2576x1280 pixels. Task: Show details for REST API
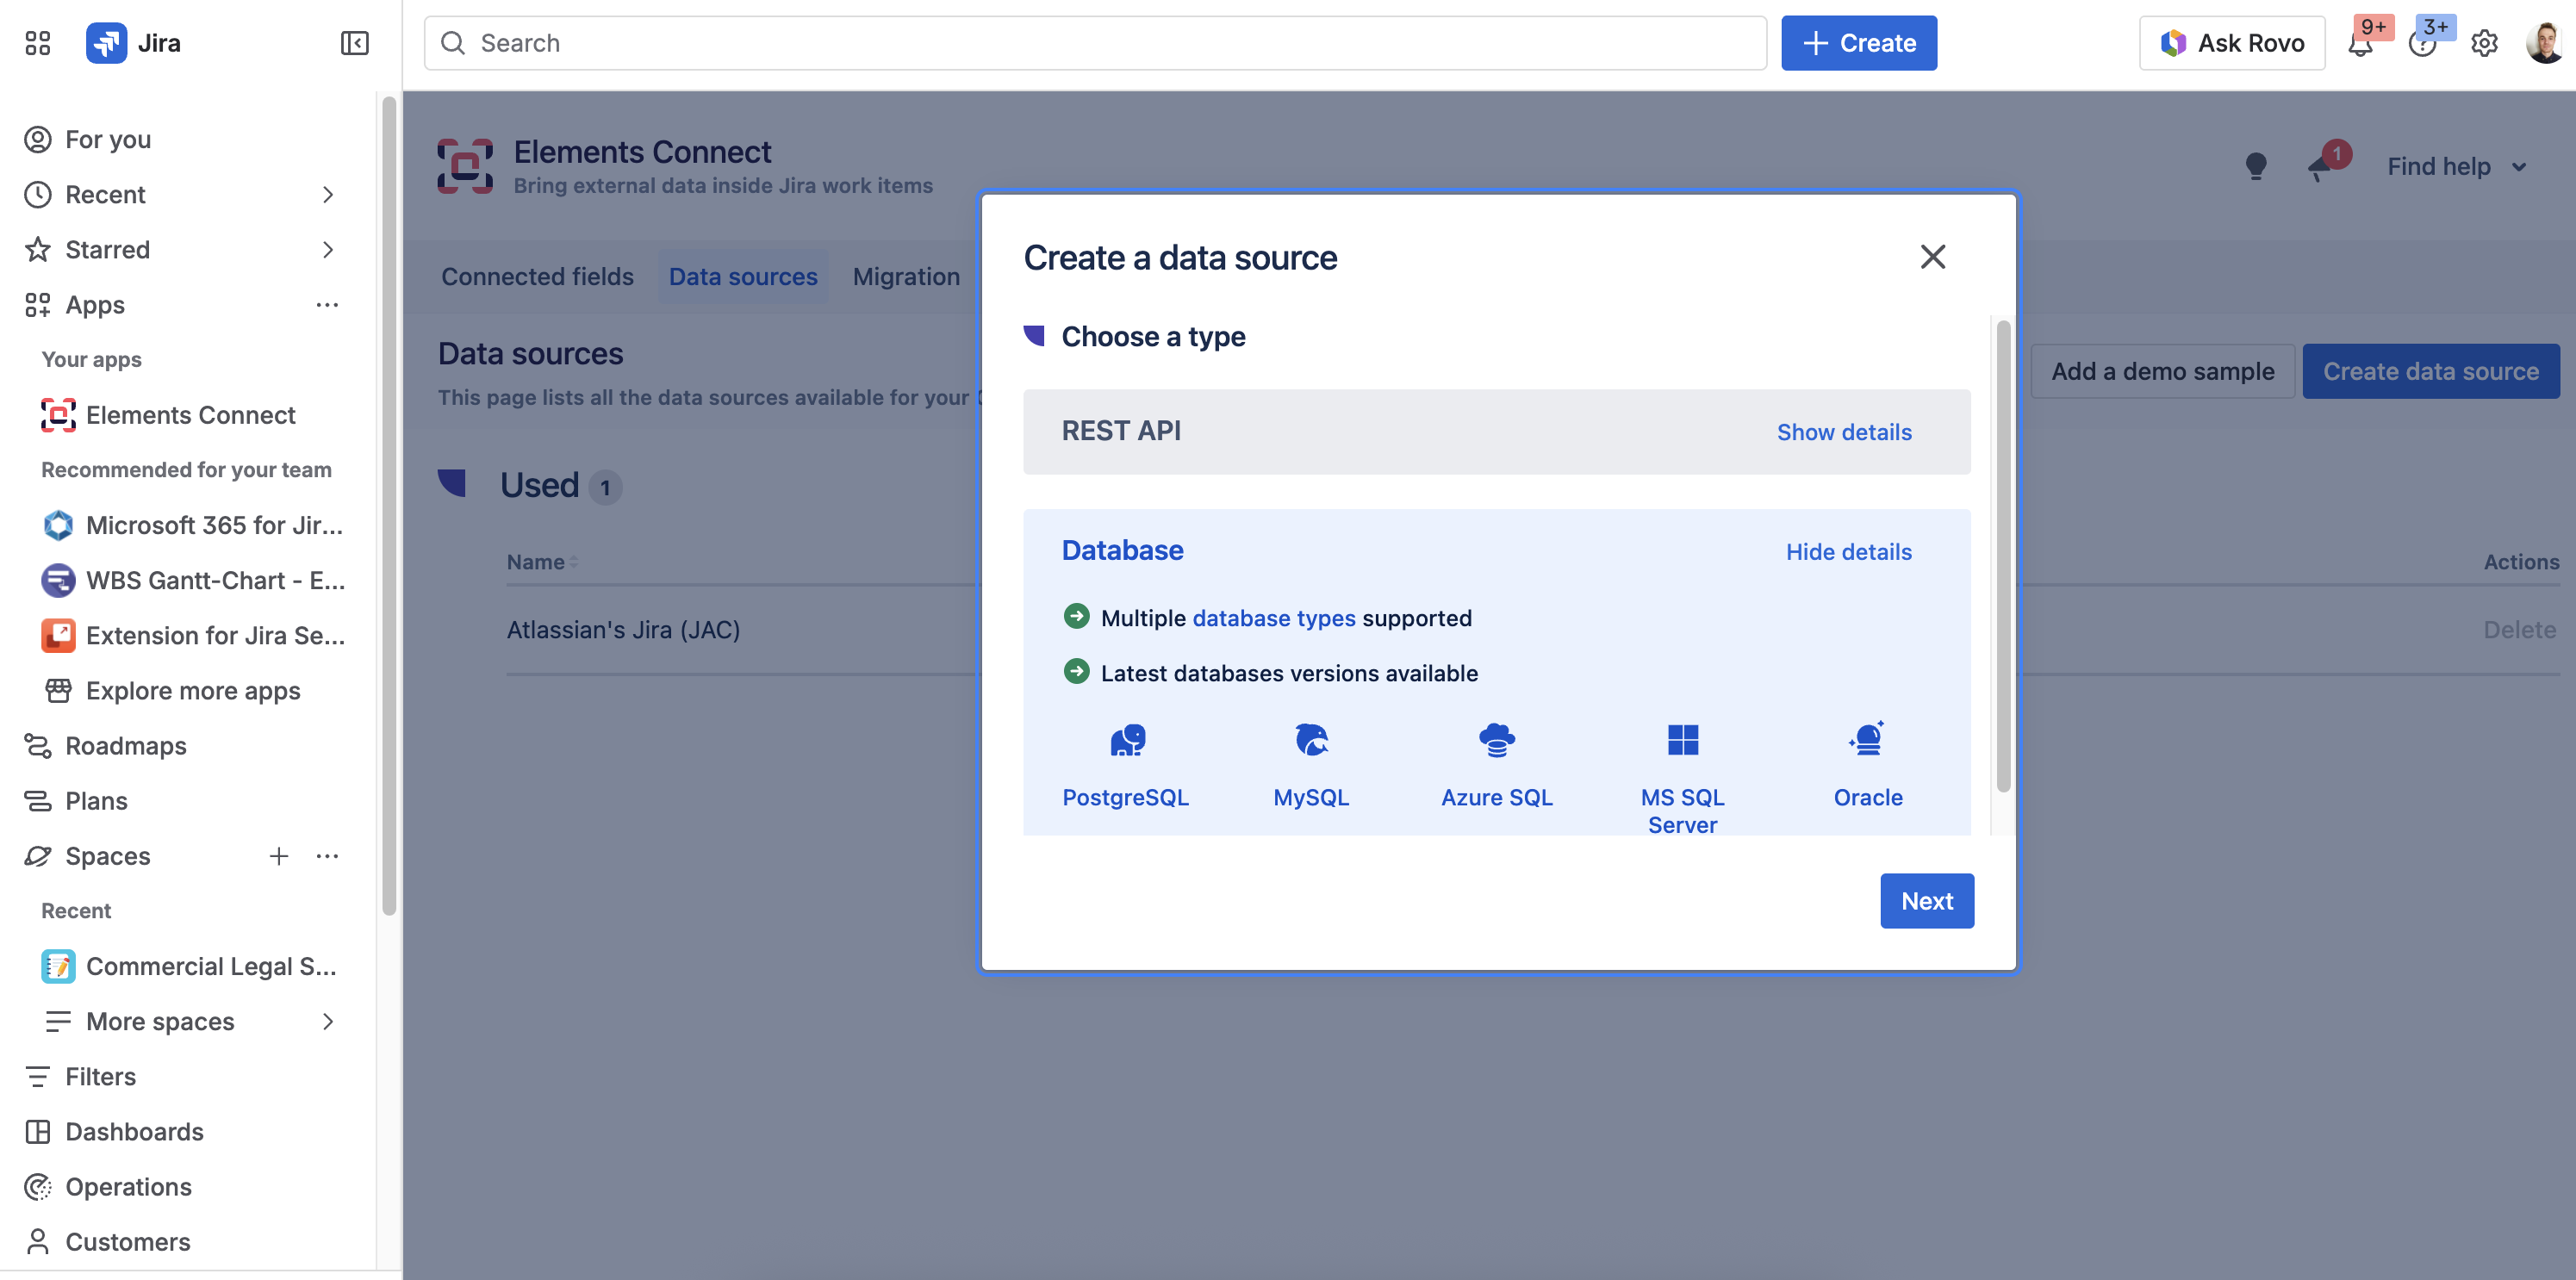[1844, 432]
